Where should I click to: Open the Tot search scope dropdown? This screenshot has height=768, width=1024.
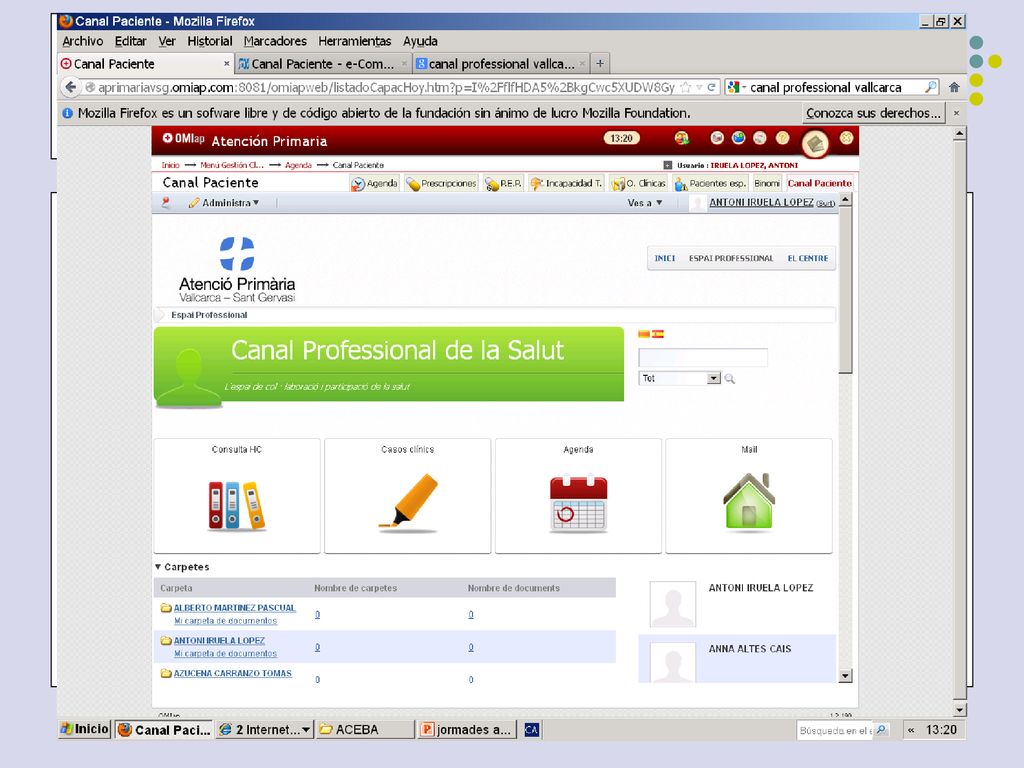tap(714, 379)
